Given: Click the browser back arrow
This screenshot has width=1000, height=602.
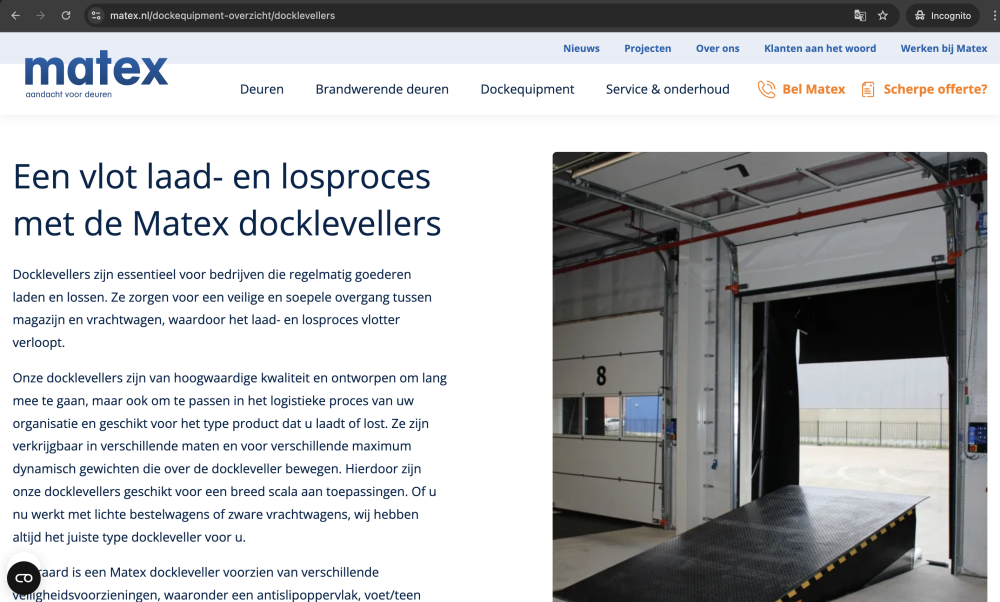Looking at the screenshot, I should click(x=15, y=16).
